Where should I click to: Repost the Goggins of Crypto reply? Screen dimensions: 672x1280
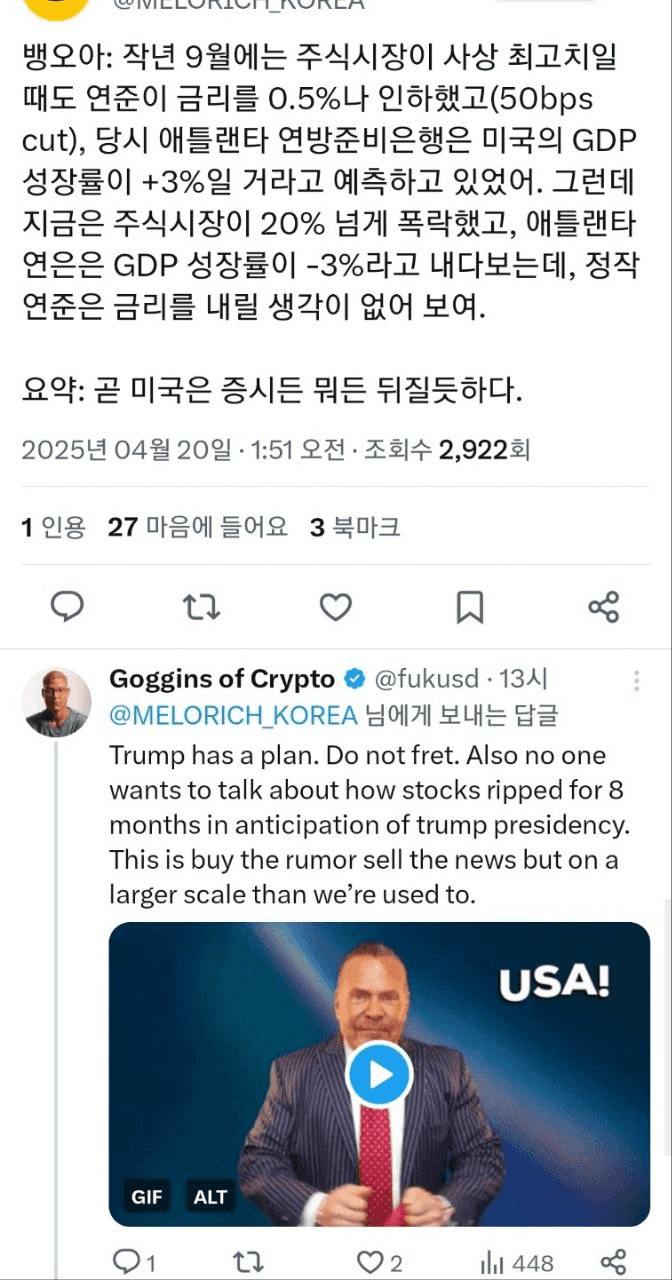click(x=244, y=1262)
